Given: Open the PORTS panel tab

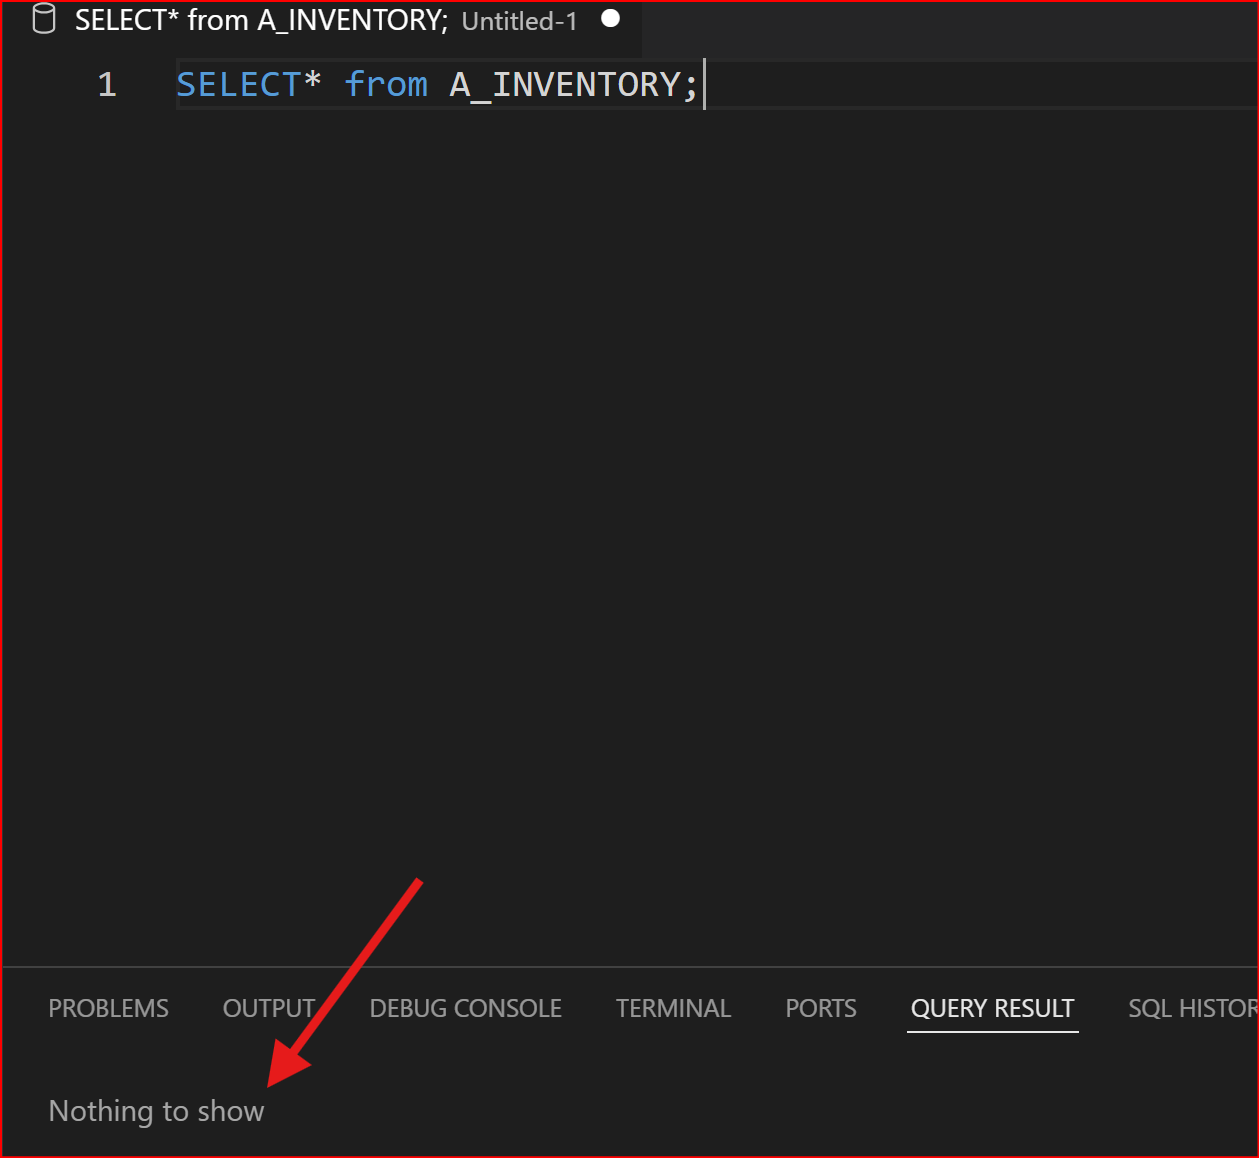Looking at the screenshot, I should [x=821, y=1008].
